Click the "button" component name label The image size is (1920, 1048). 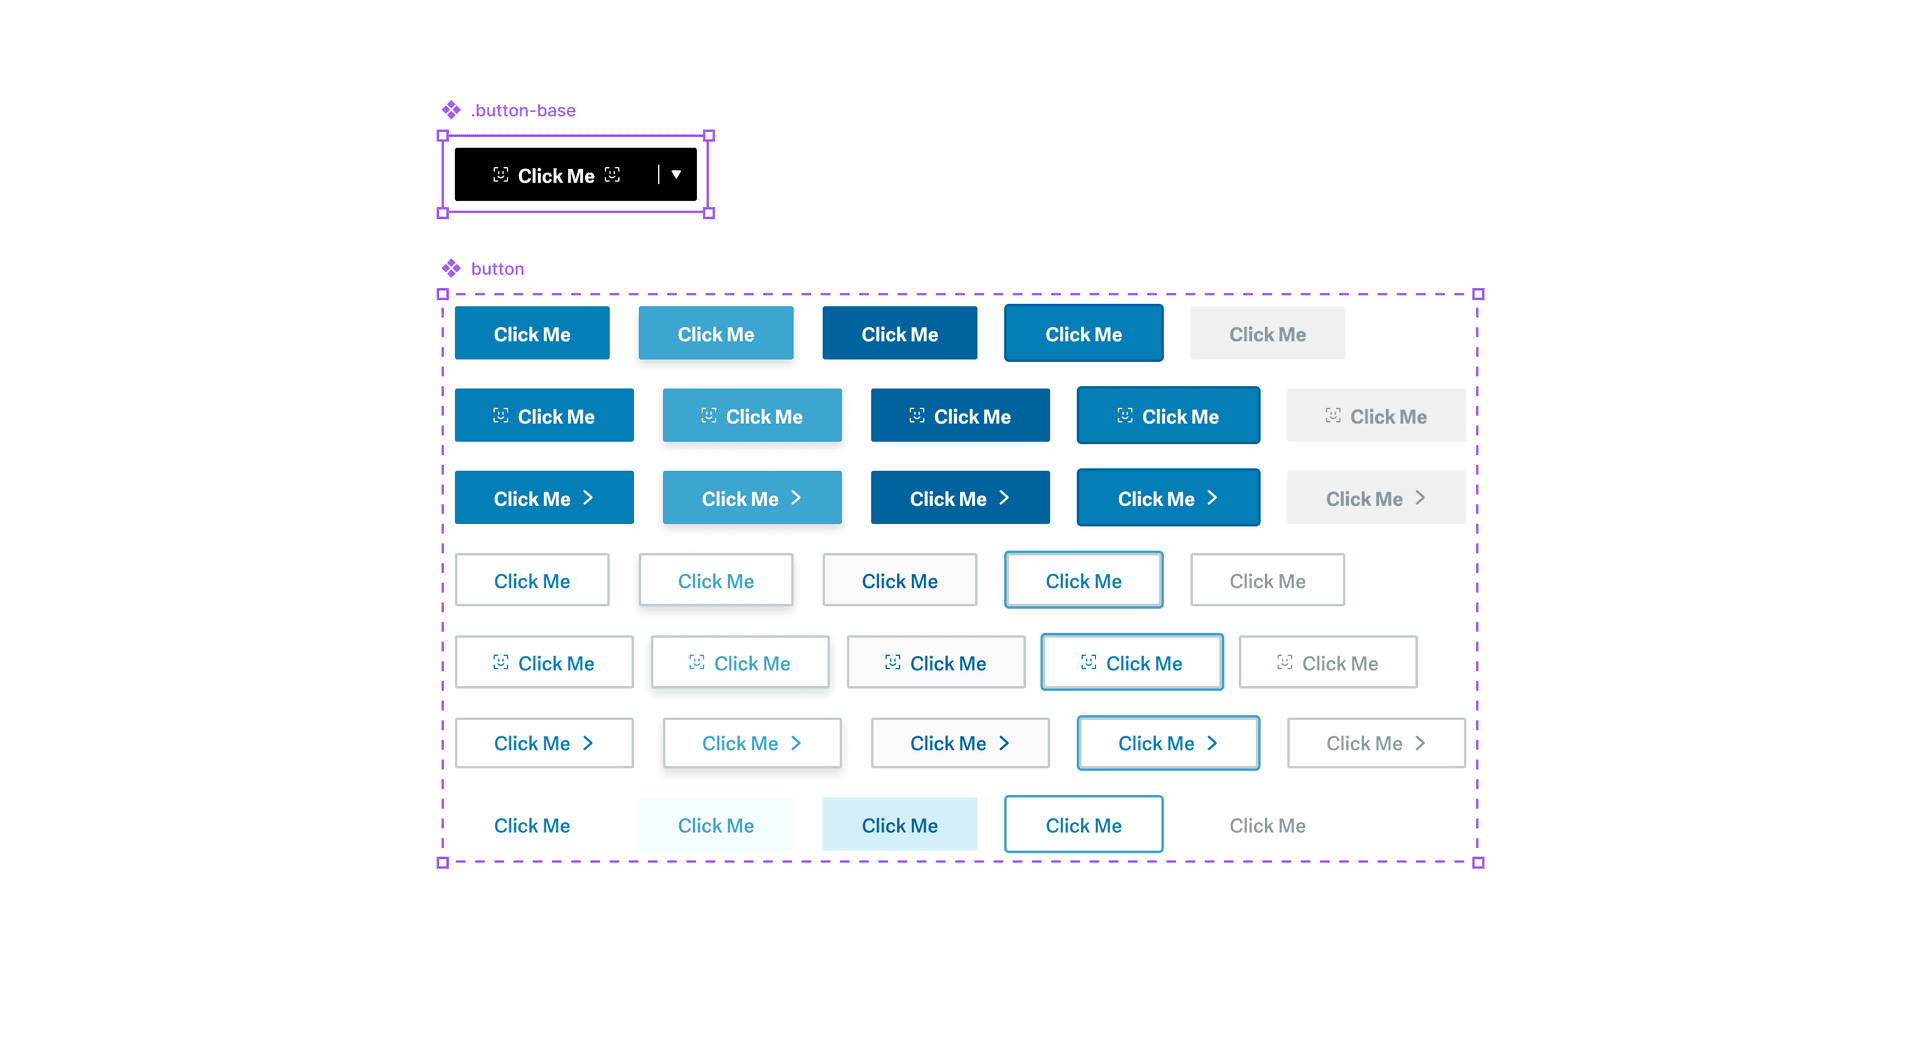(x=496, y=268)
